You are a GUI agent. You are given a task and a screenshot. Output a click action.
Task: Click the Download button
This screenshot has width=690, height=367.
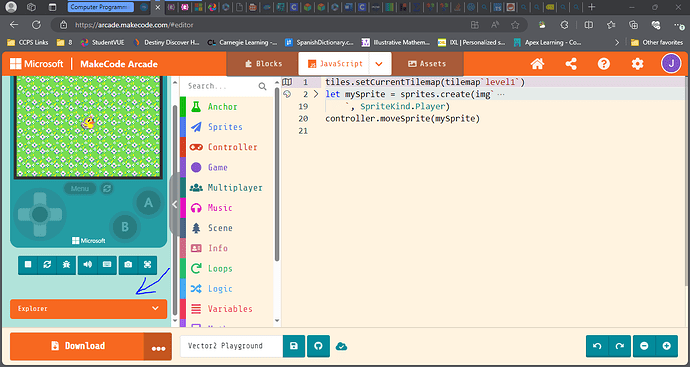pos(77,346)
